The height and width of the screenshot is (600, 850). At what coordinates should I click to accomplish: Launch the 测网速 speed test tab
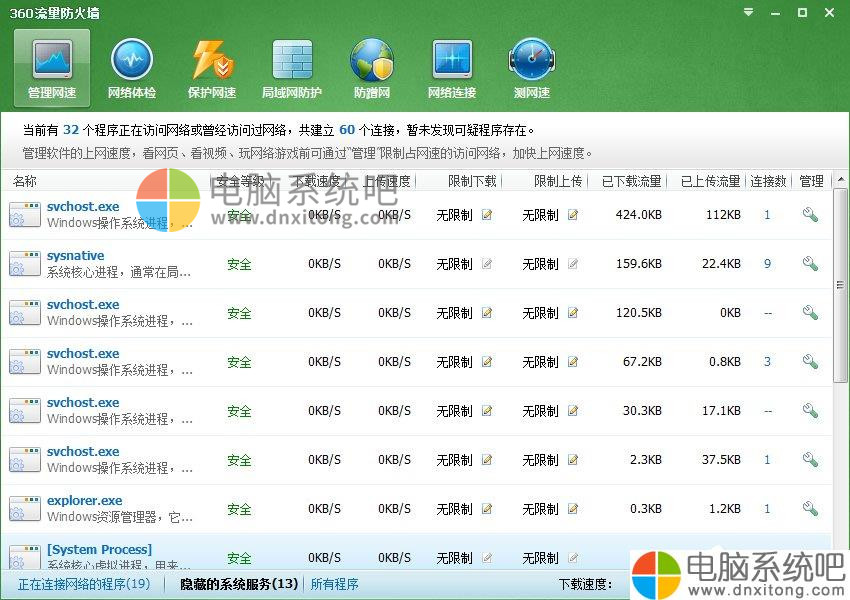(532, 68)
